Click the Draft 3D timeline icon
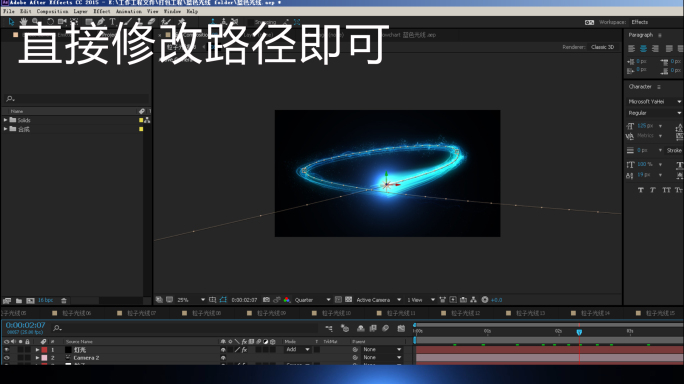The height and width of the screenshot is (384, 684). [x=345, y=328]
